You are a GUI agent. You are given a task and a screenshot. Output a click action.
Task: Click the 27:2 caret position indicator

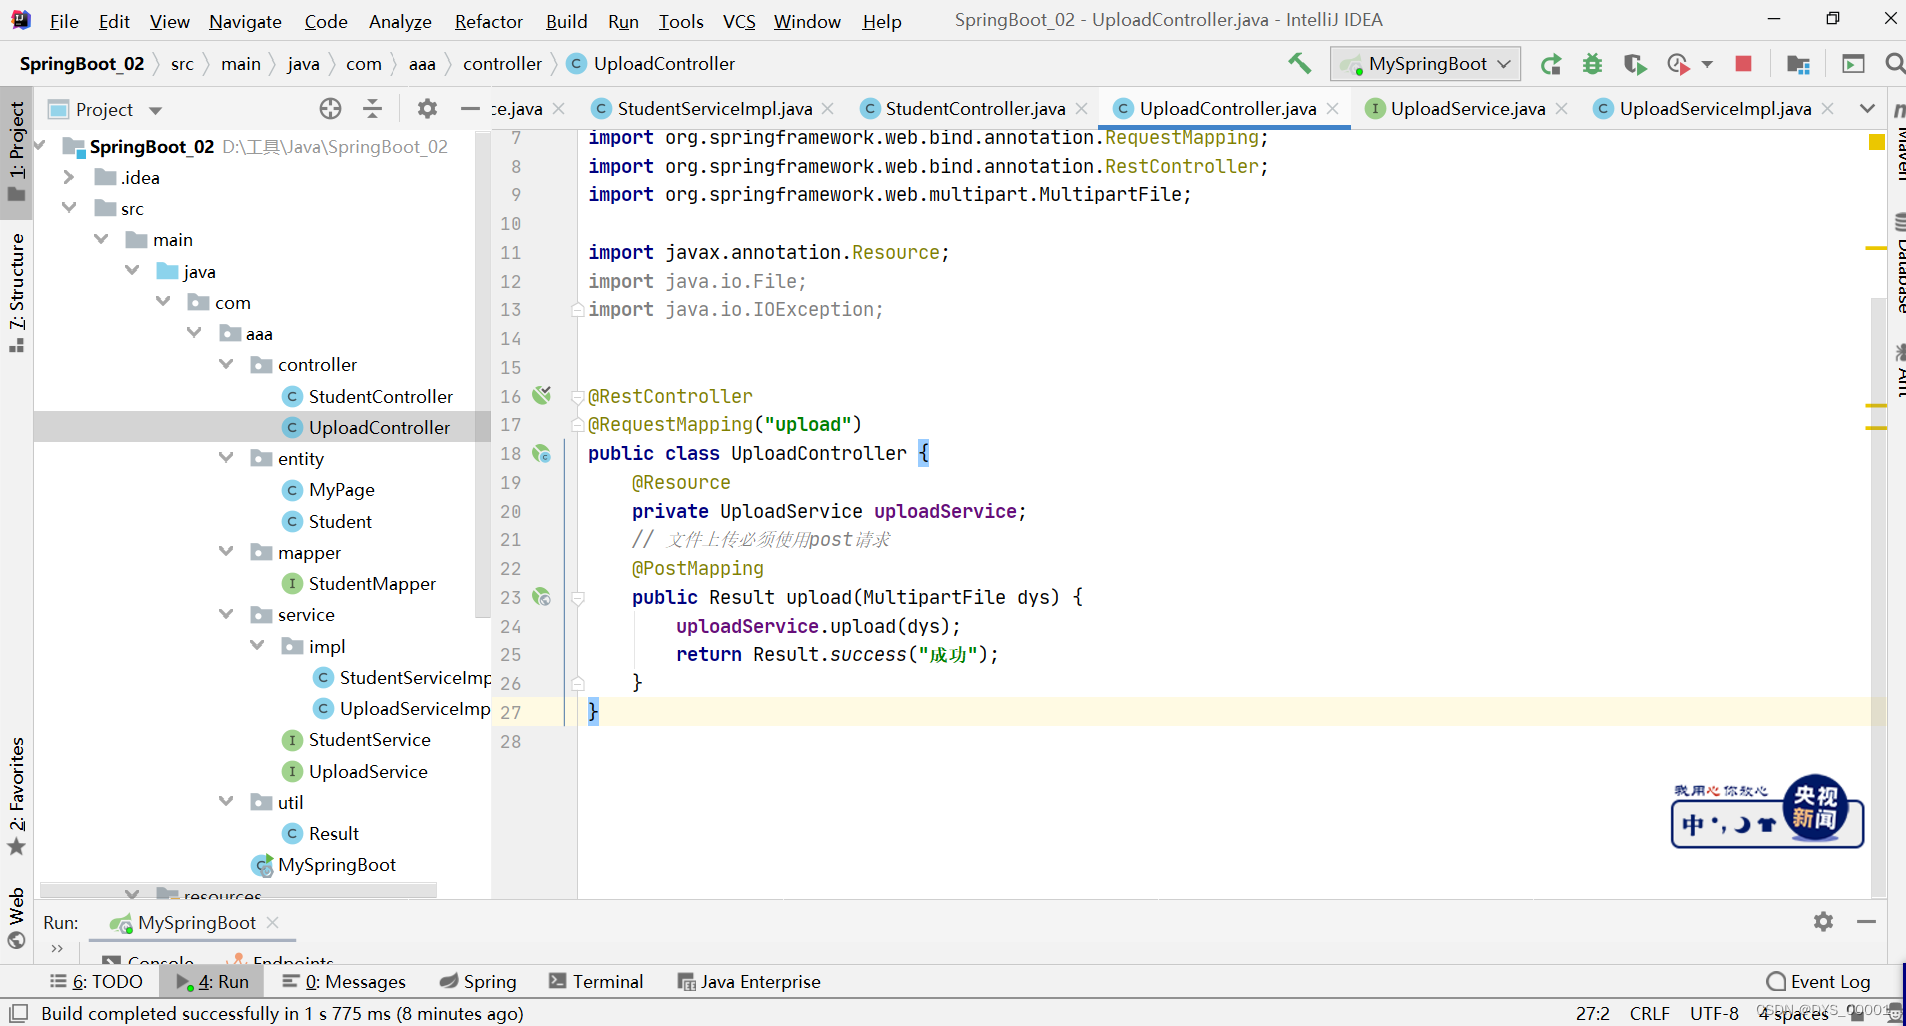(1592, 1013)
